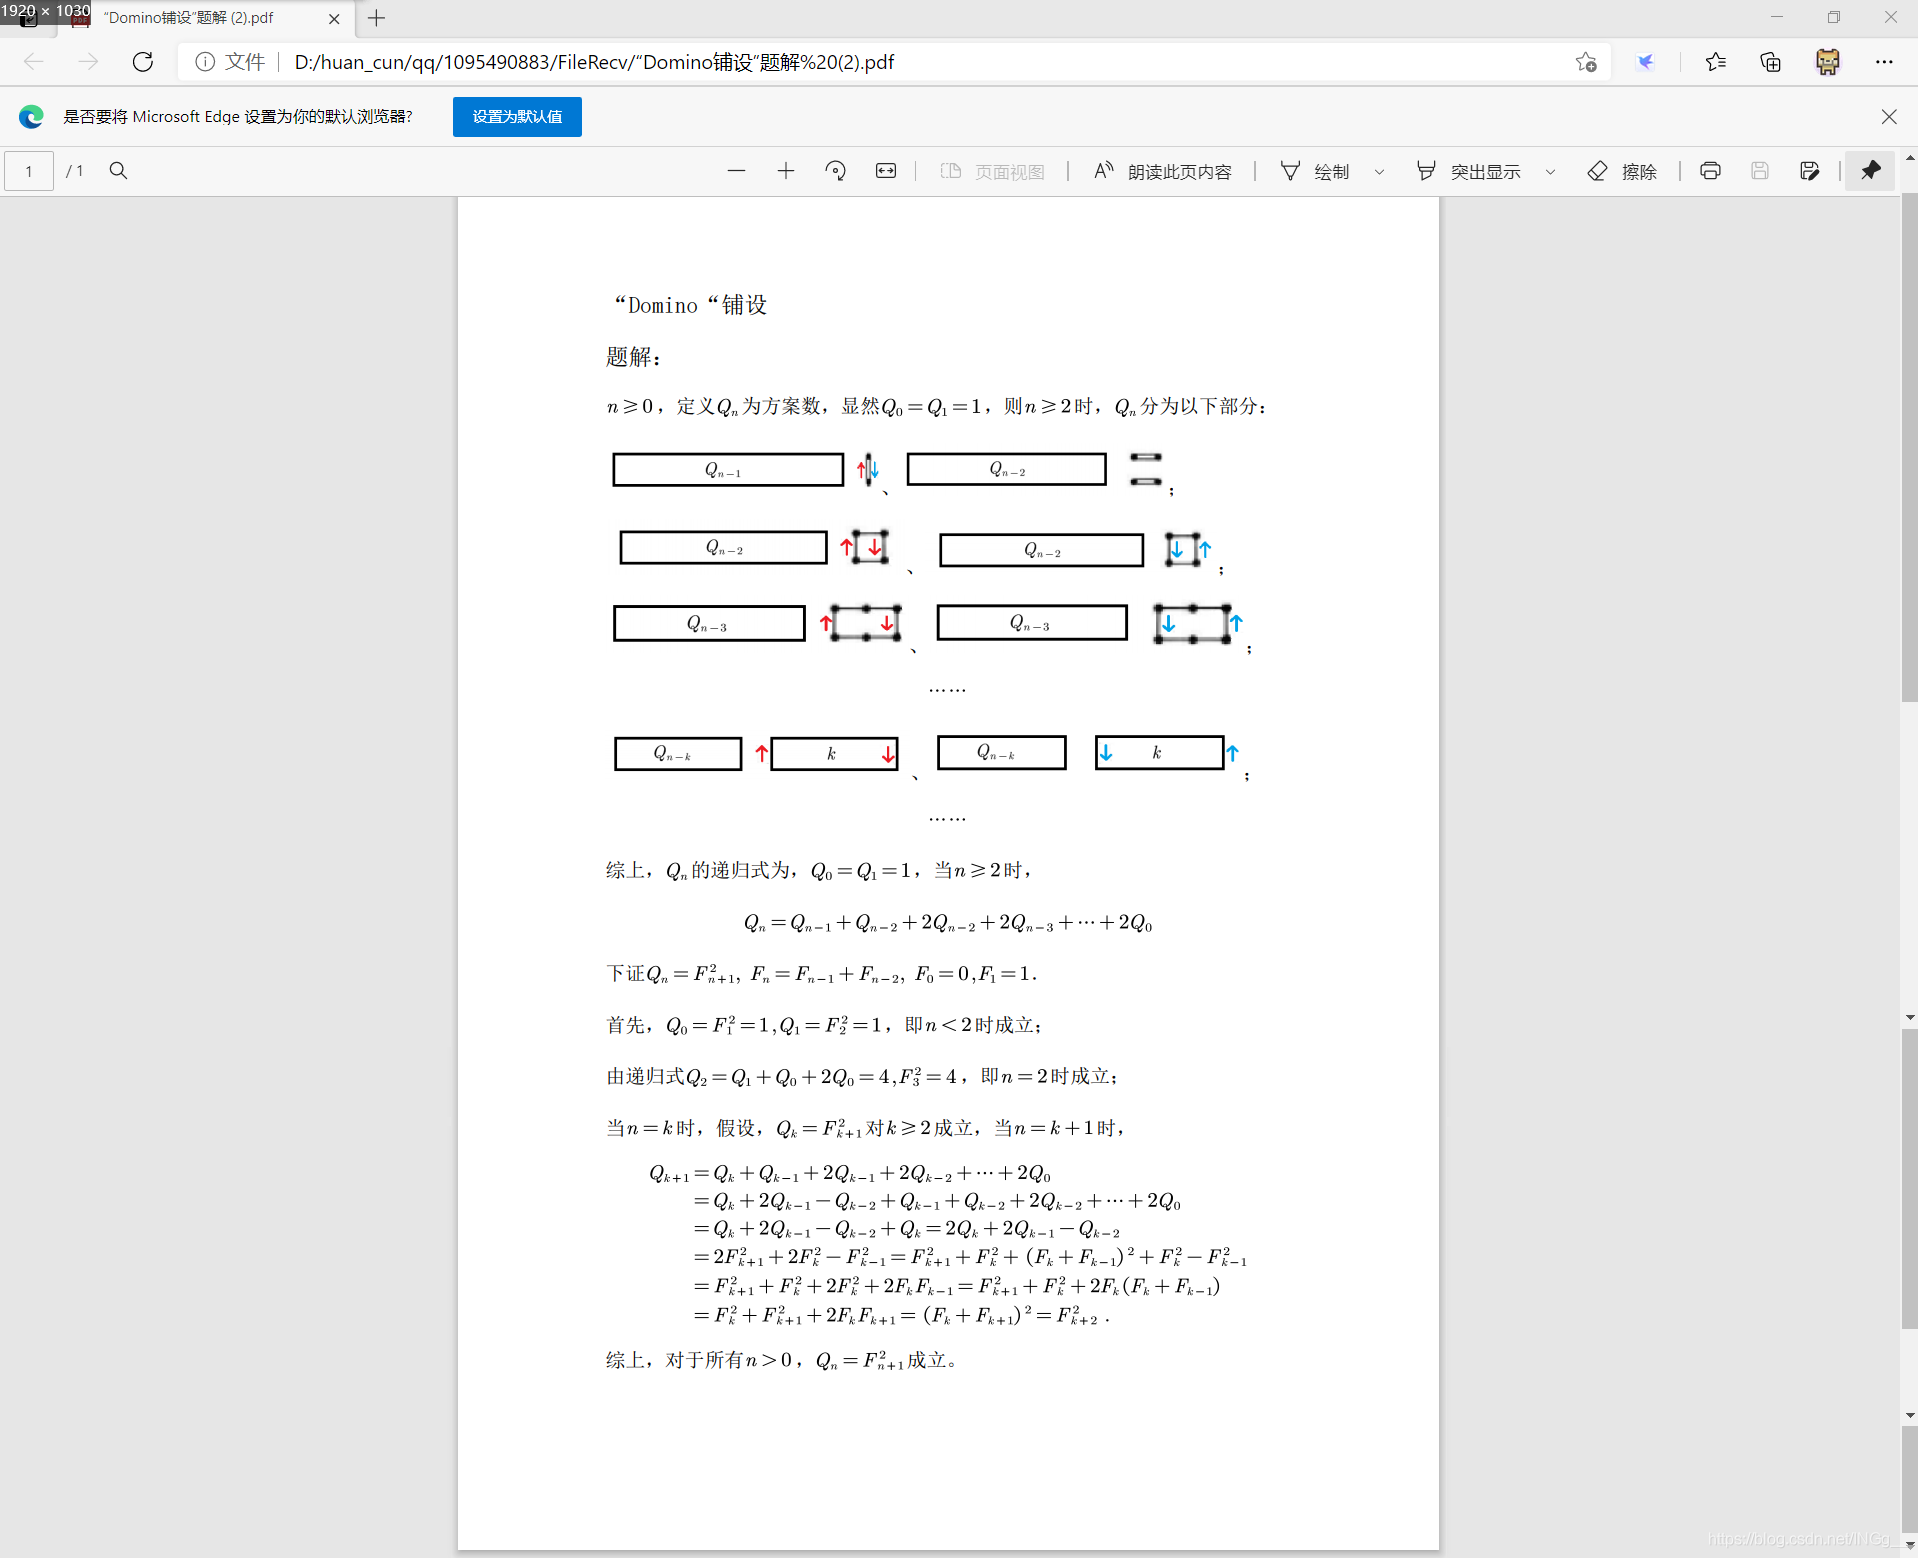The image size is (1918, 1558).
Task: Search text in the PDF
Action: [x=118, y=171]
